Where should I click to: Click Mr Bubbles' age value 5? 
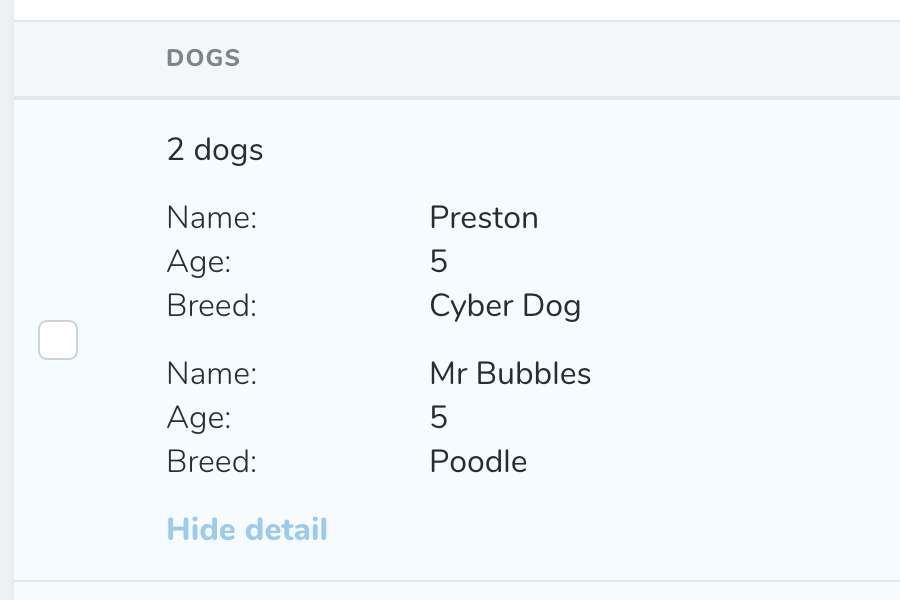pyautogui.click(x=439, y=417)
